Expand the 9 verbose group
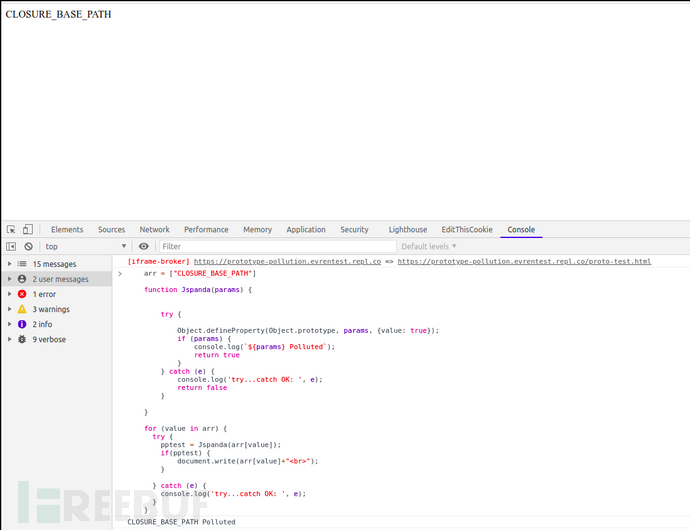This screenshot has height=530, width=690. click(10, 339)
